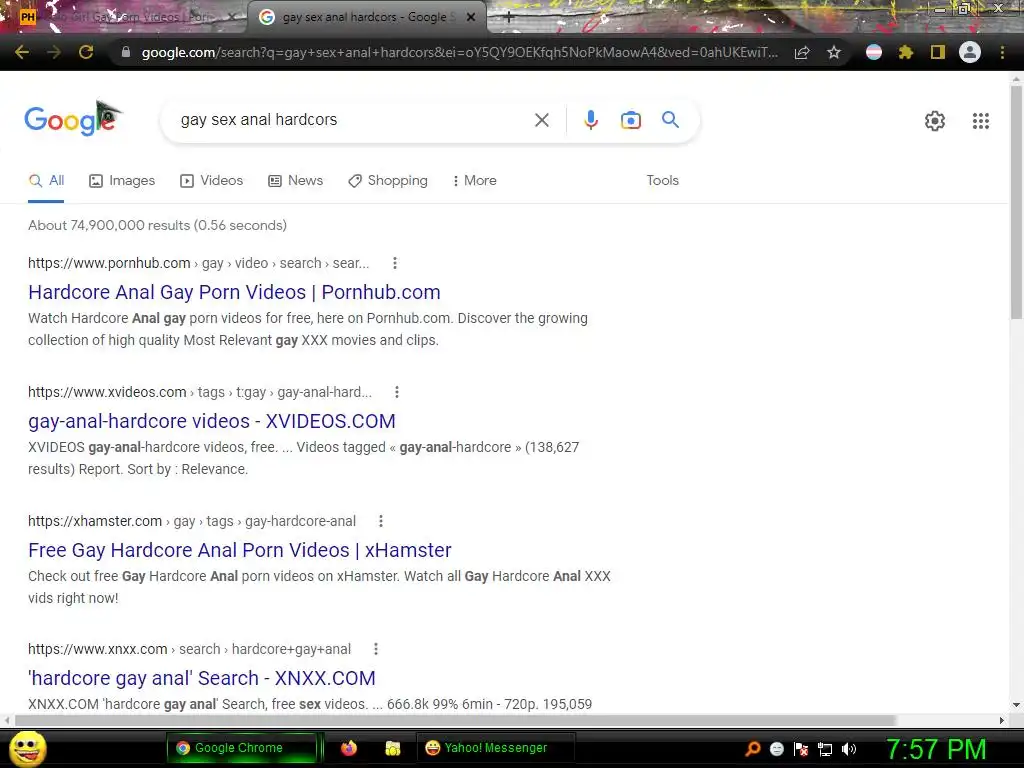Start voice search microphone
This screenshot has width=1024, height=768.
pos(590,120)
